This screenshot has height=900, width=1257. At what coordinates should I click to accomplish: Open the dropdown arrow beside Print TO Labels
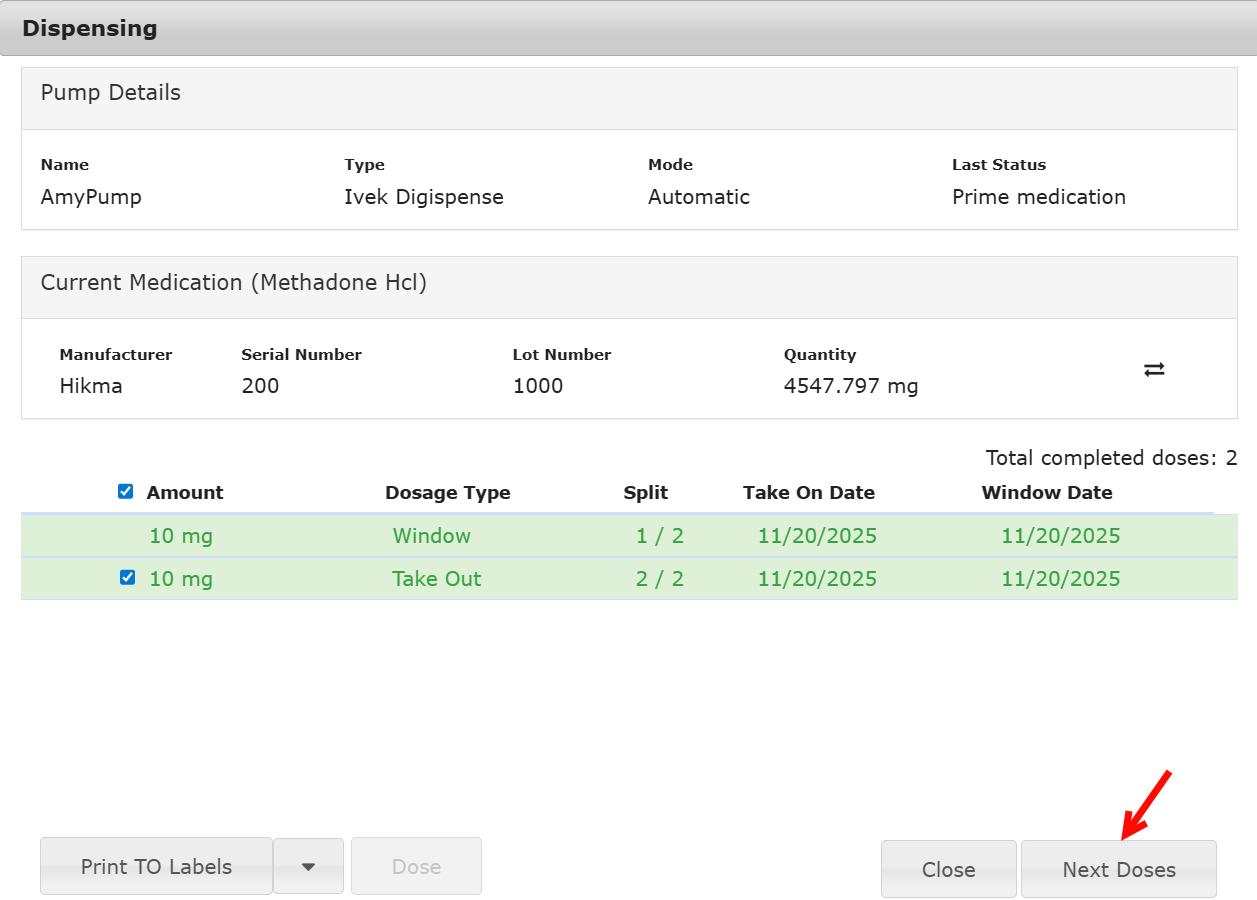[x=308, y=866]
